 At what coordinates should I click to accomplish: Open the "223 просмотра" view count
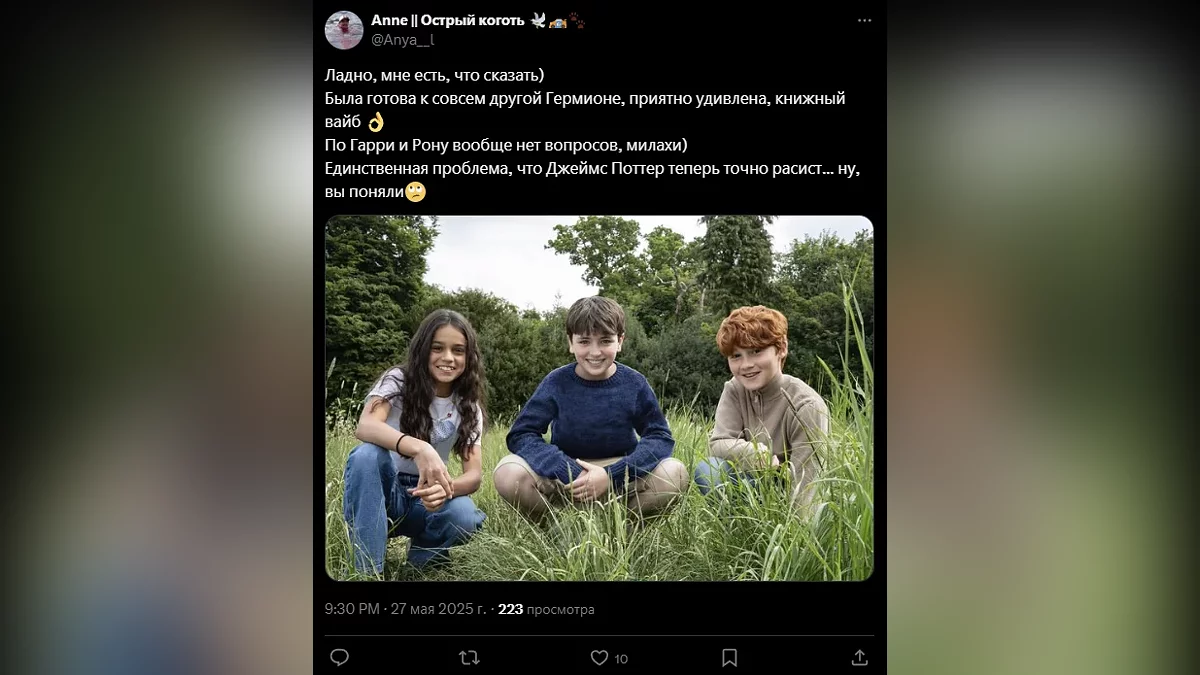tap(546, 609)
